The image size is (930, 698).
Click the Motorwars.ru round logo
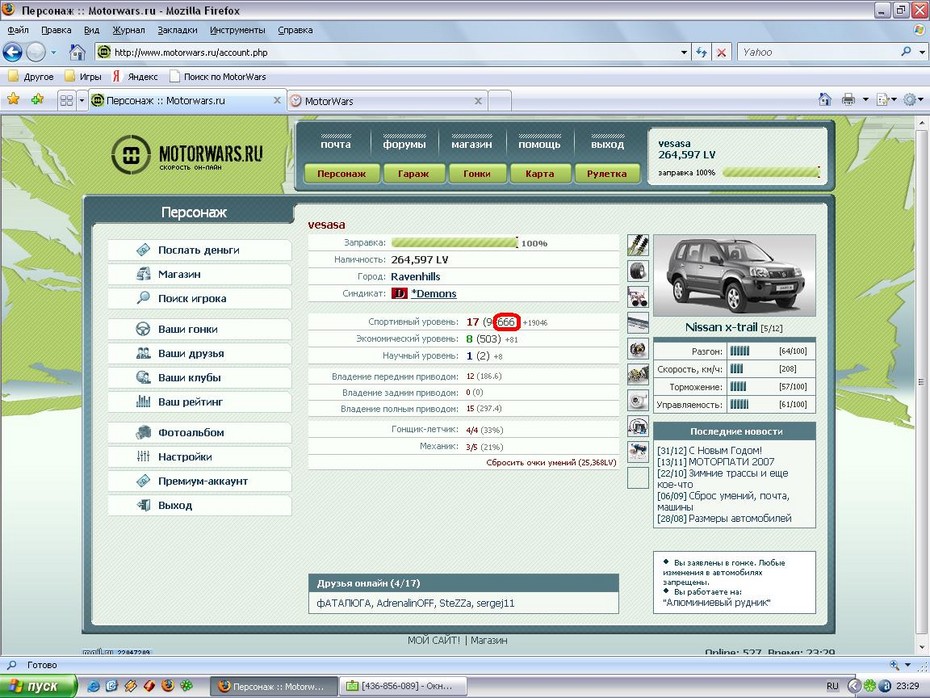[x=131, y=155]
